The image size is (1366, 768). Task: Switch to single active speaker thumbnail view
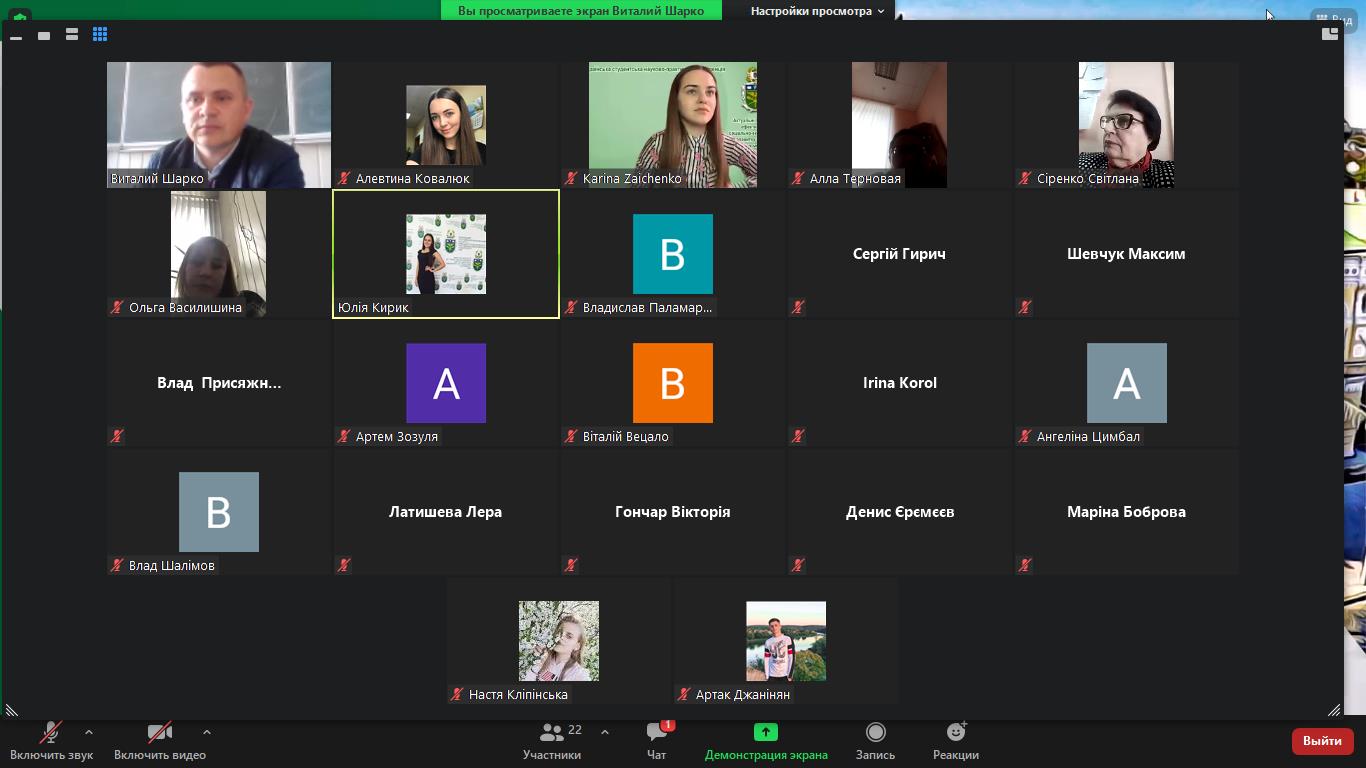[44, 35]
